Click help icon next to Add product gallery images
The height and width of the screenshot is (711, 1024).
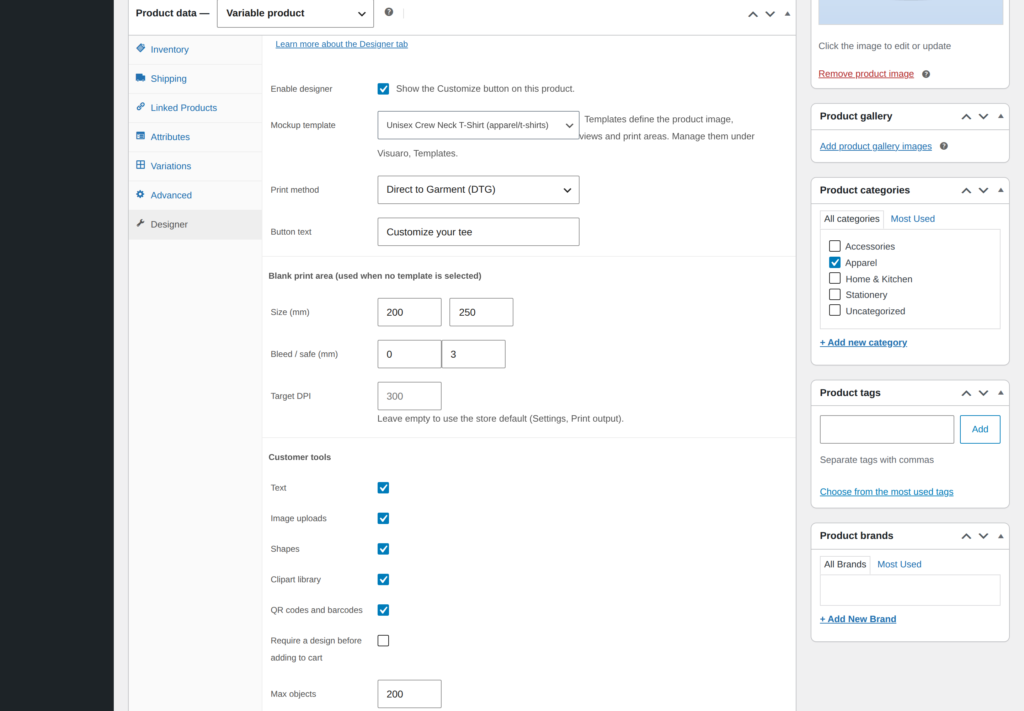(x=944, y=146)
